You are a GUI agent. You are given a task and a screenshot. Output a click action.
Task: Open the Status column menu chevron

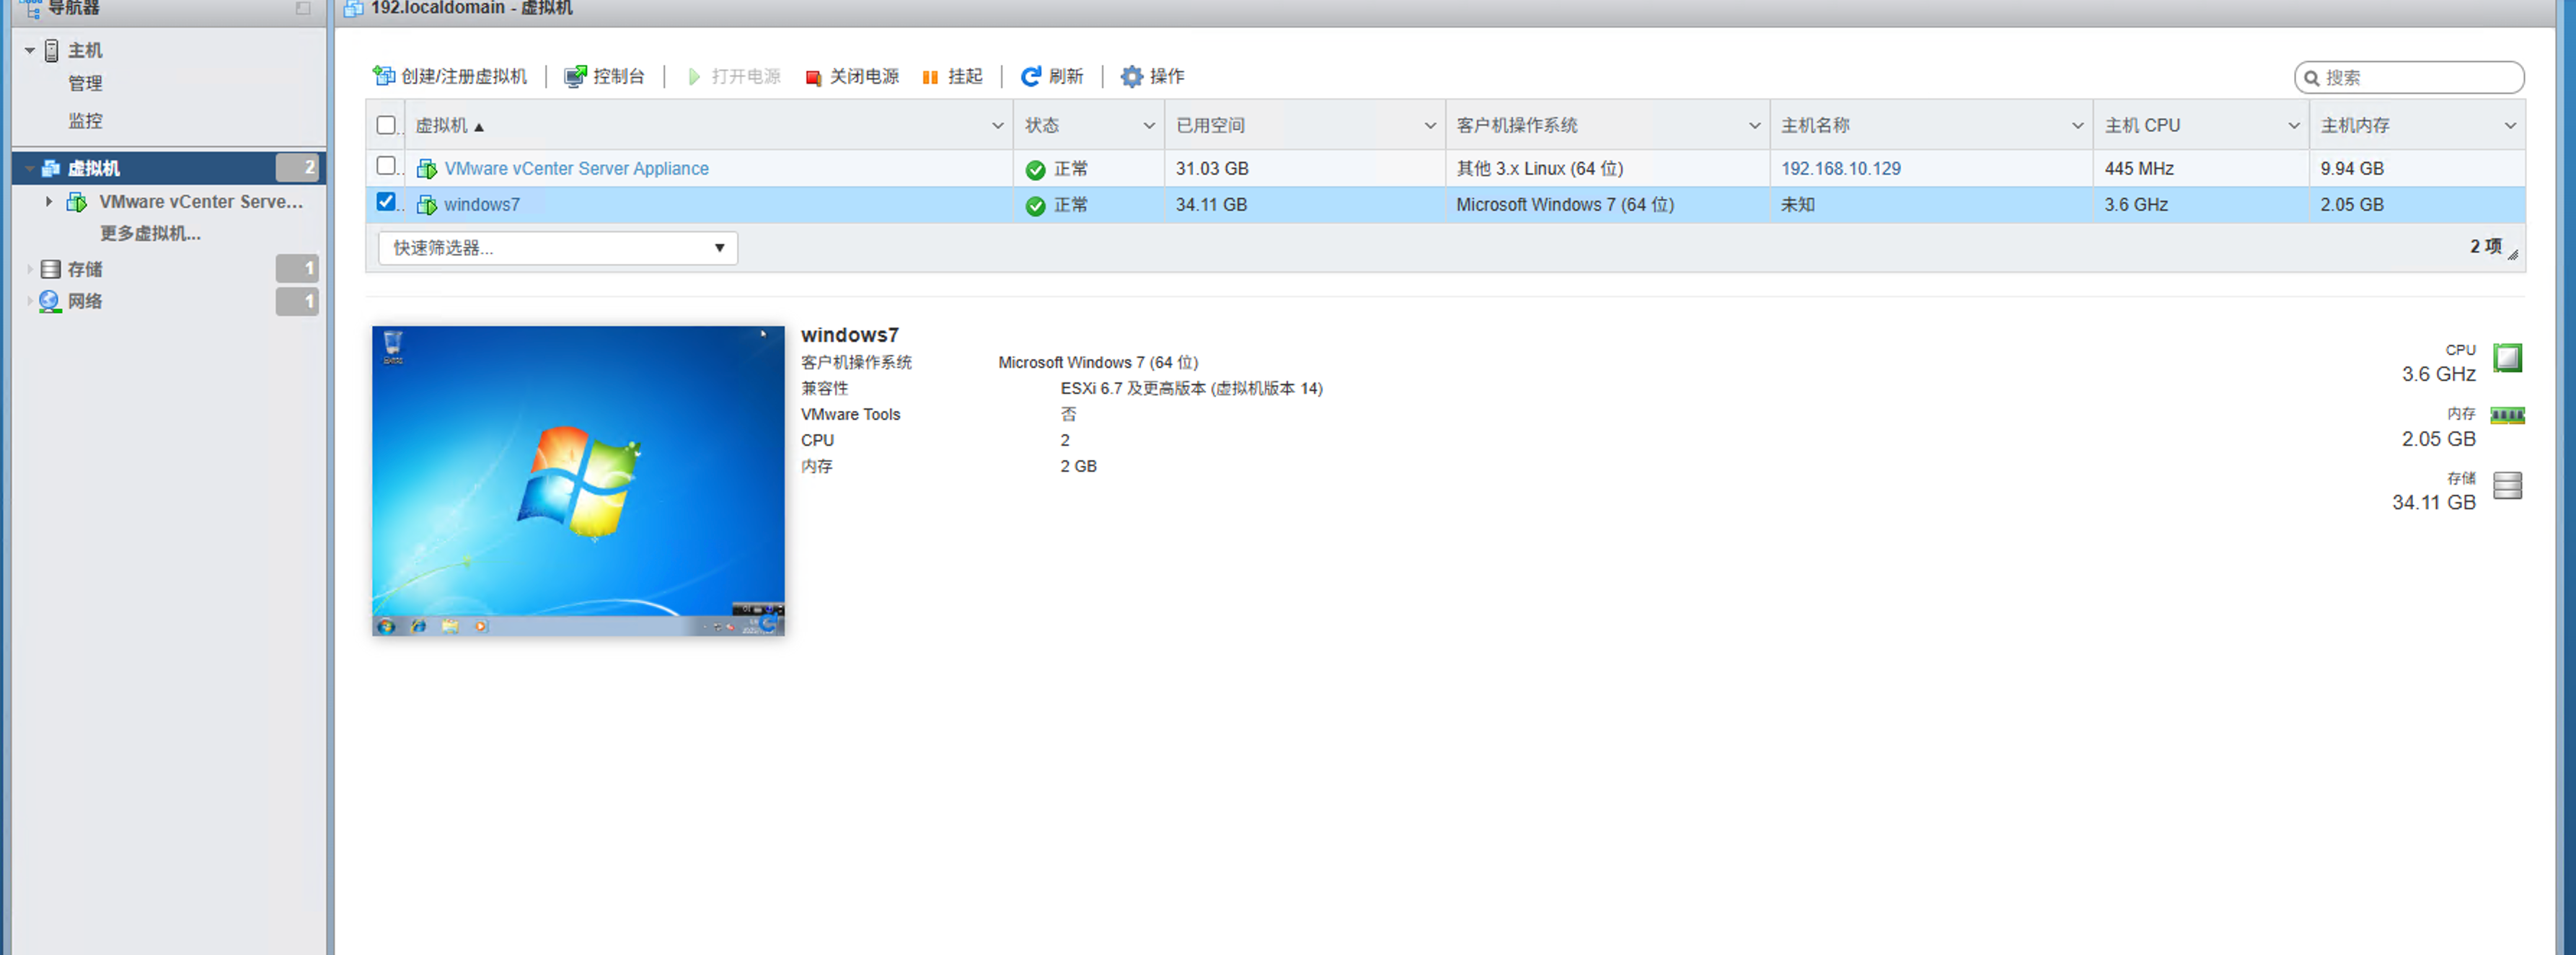1149,125
